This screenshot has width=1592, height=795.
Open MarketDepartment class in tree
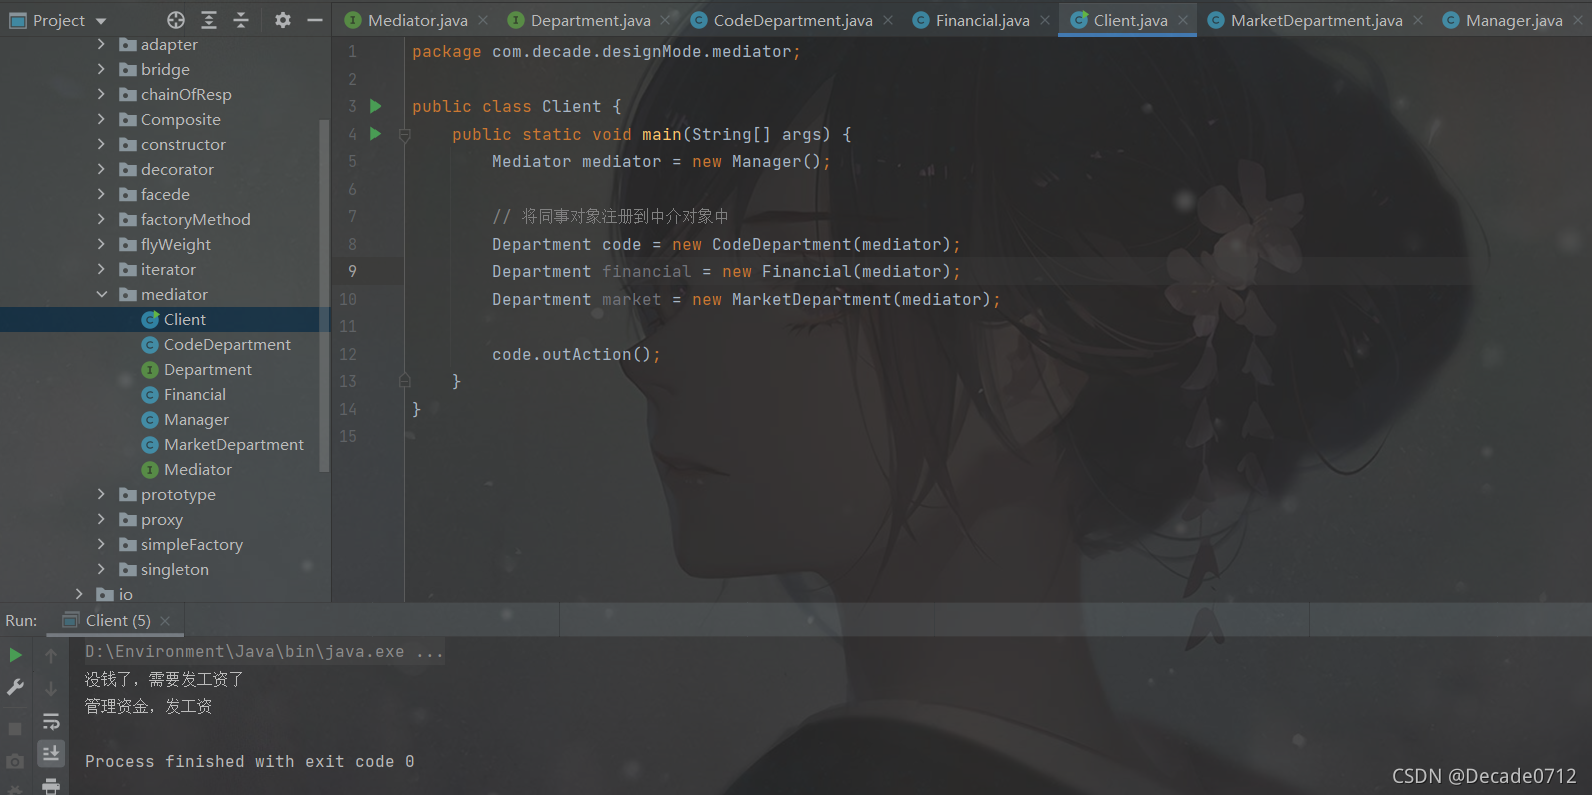tap(234, 444)
